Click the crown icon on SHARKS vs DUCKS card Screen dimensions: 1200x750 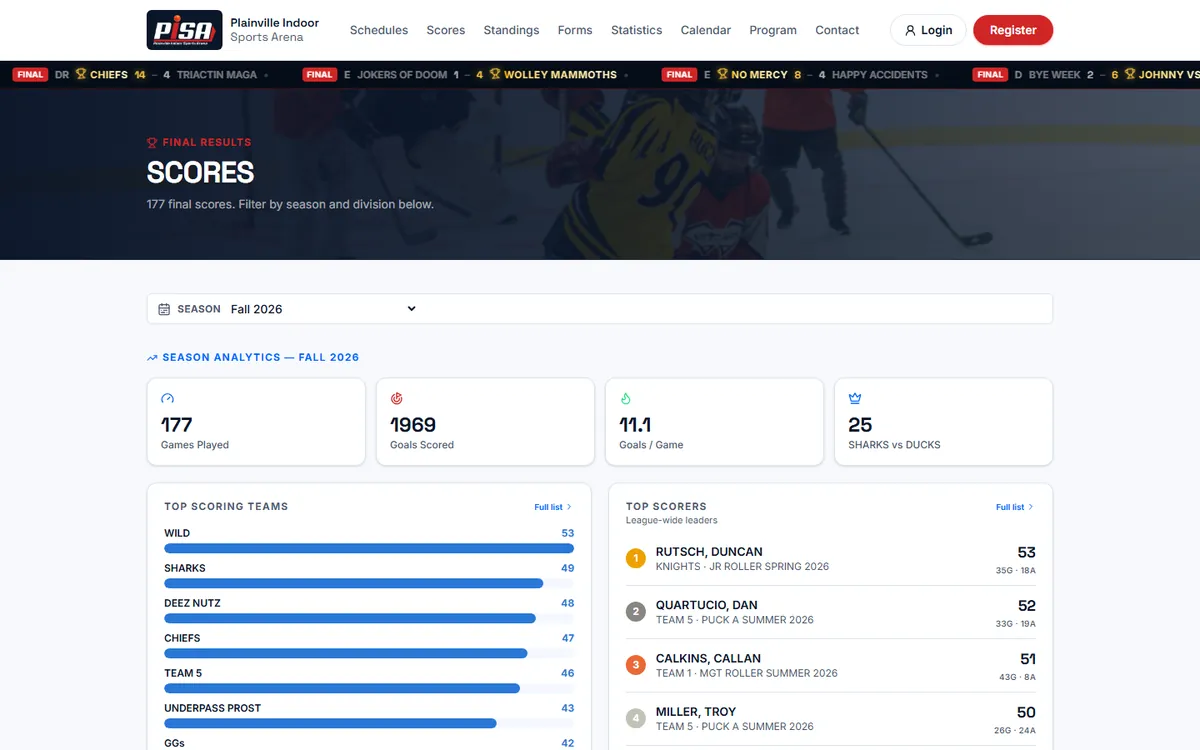855,398
